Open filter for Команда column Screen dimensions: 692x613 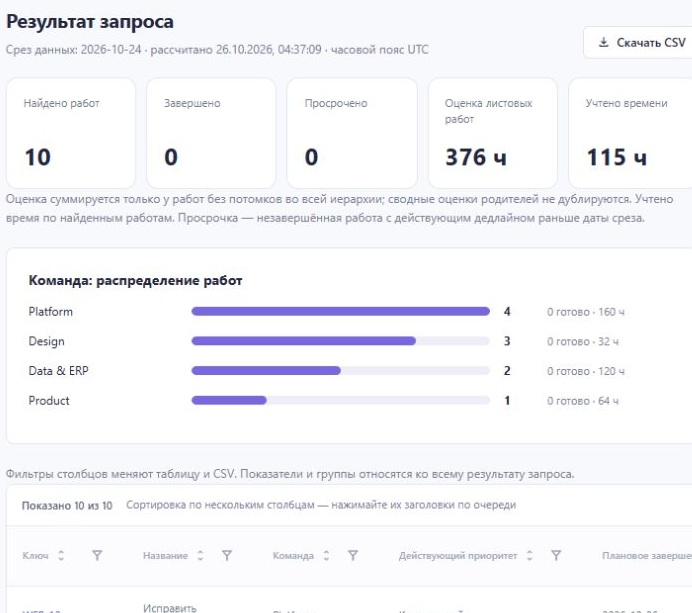(x=353, y=556)
